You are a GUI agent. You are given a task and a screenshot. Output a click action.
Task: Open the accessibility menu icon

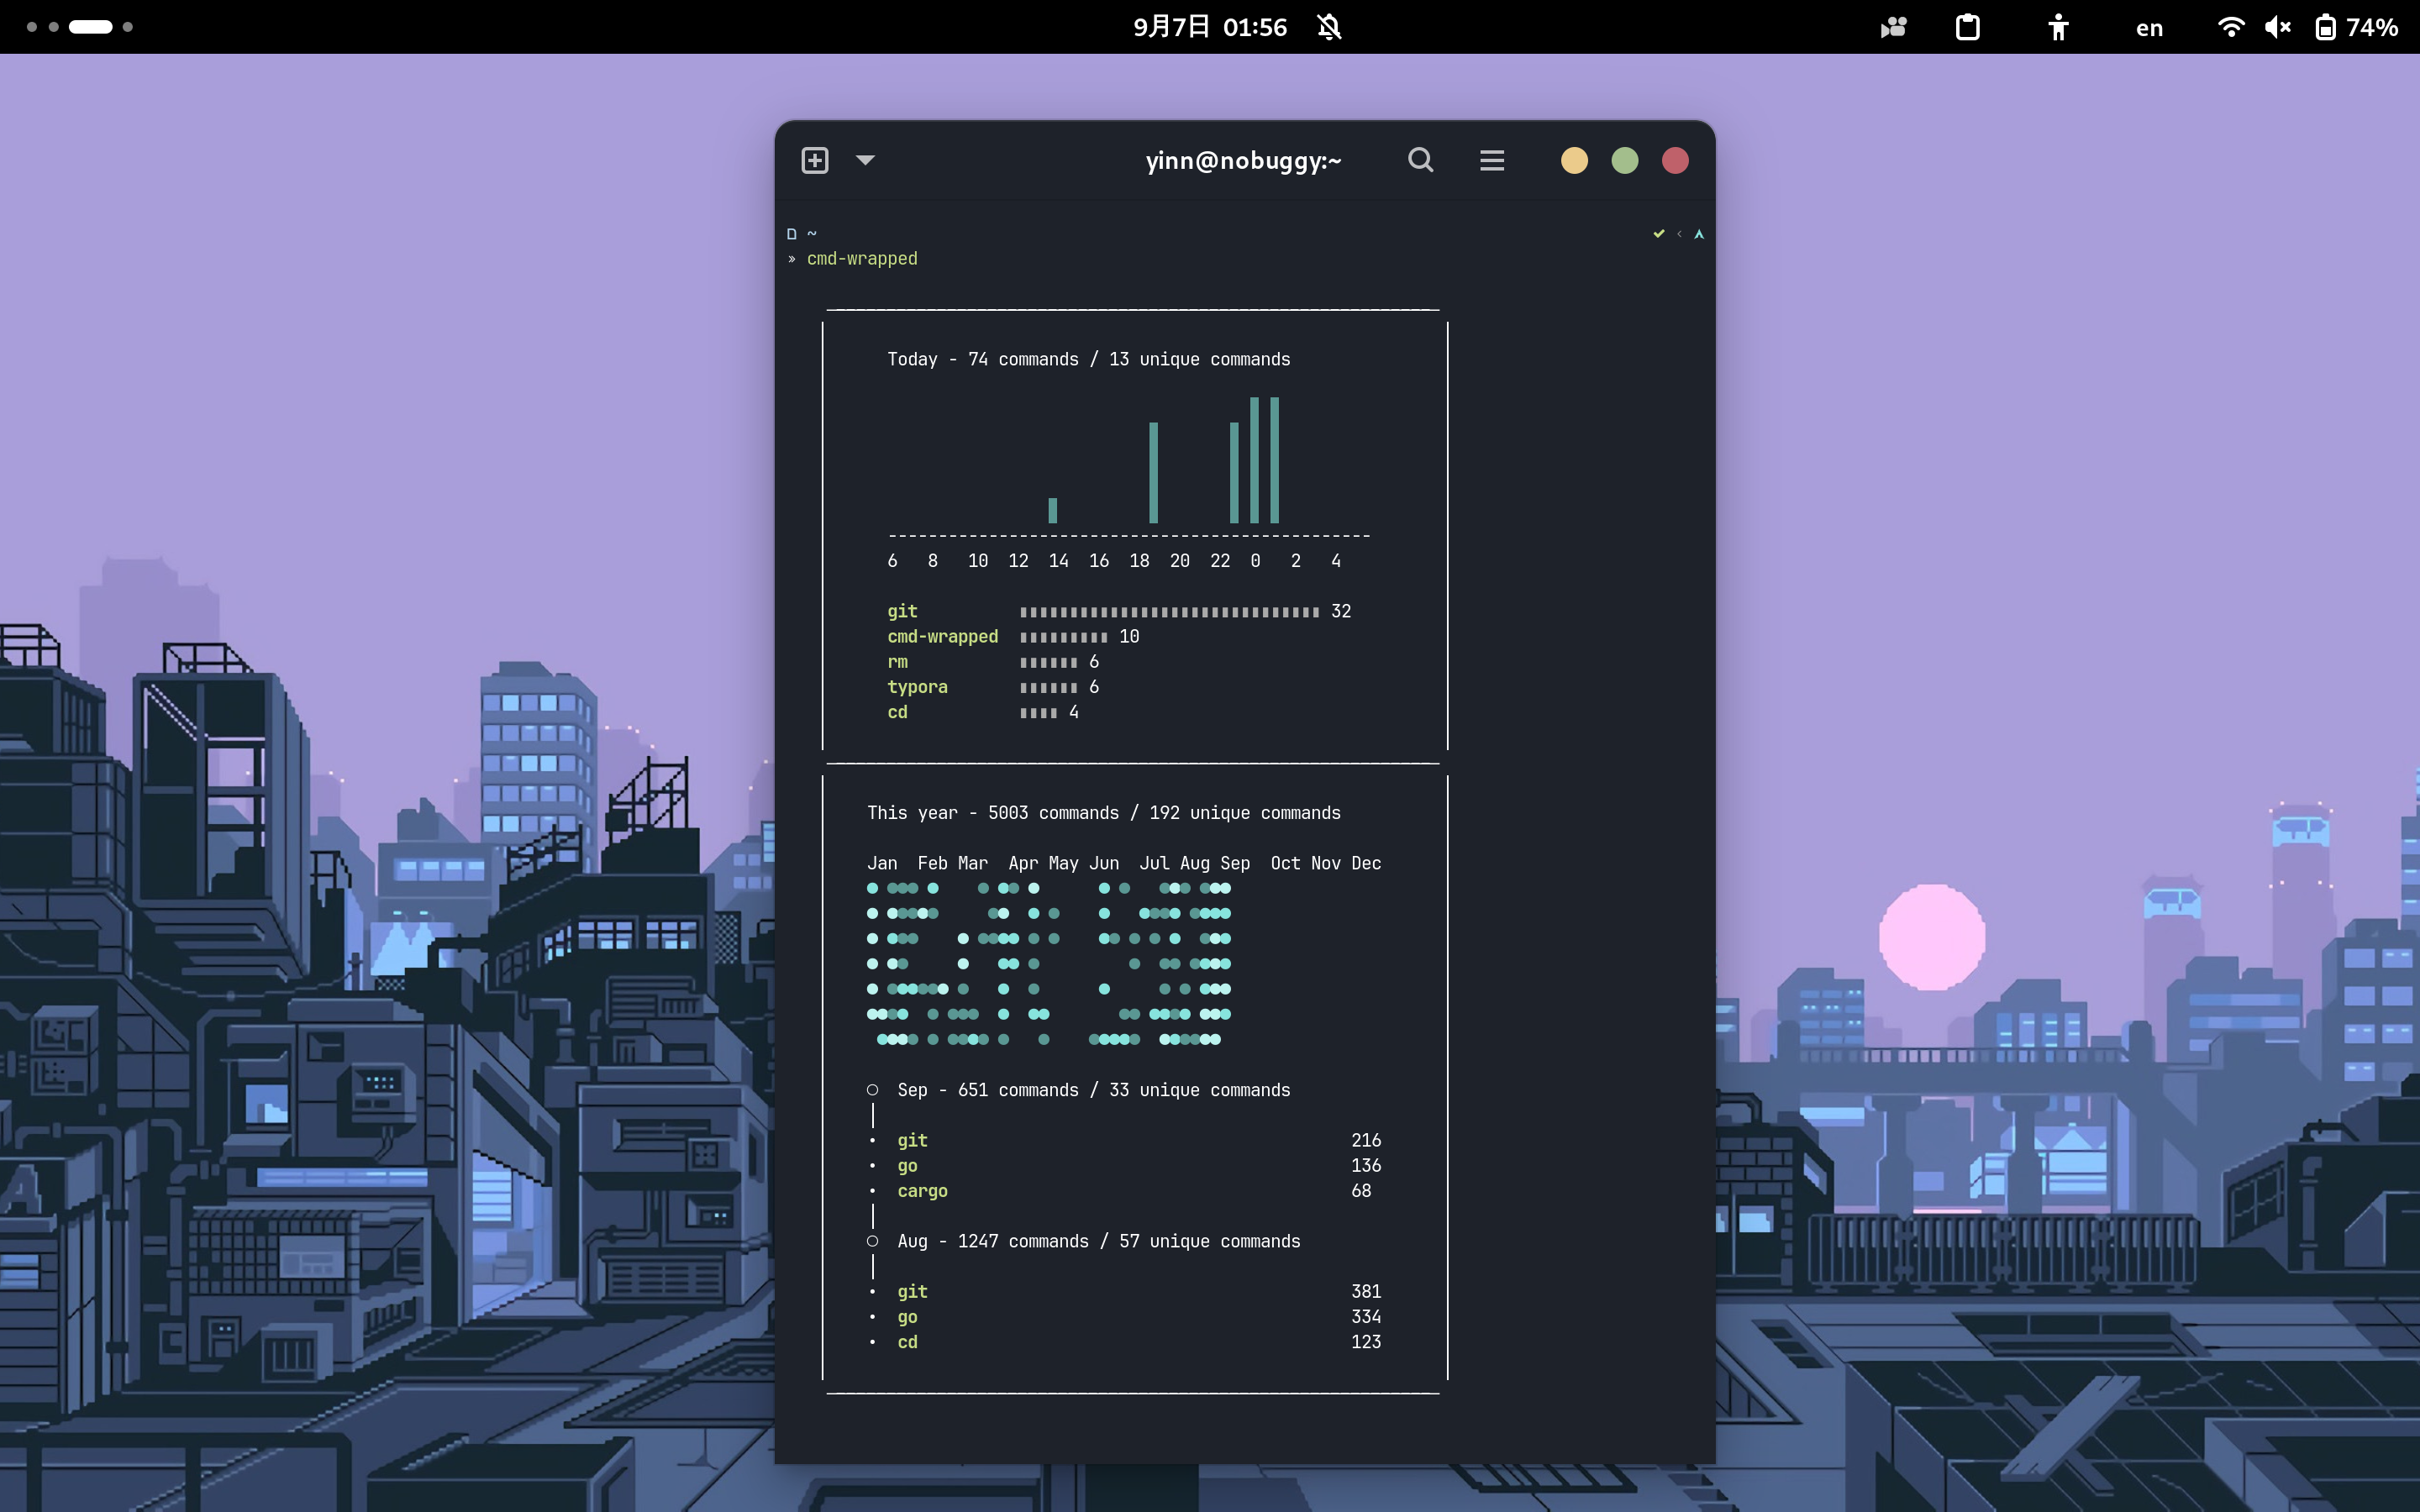click(2058, 27)
